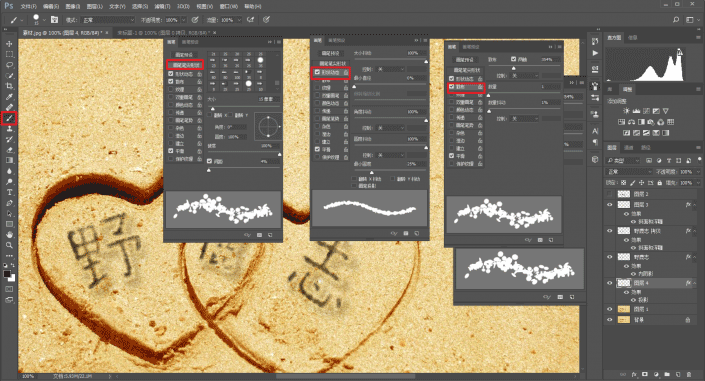This screenshot has height=381, width=705.
Task: Hide layer 图层 3
Action: [610, 205]
